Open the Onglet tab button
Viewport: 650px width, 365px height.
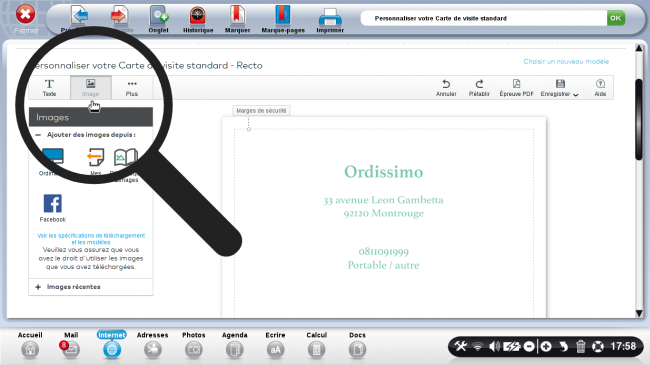(x=158, y=19)
